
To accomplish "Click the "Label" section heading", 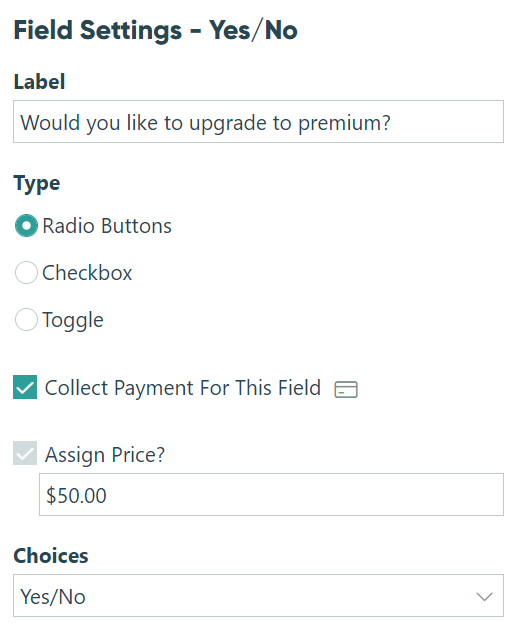I will [x=39, y=82].
